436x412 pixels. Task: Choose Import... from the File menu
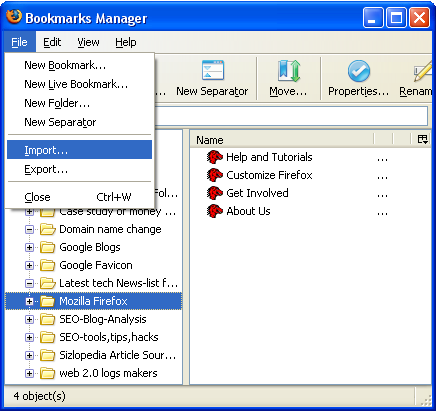79,150
